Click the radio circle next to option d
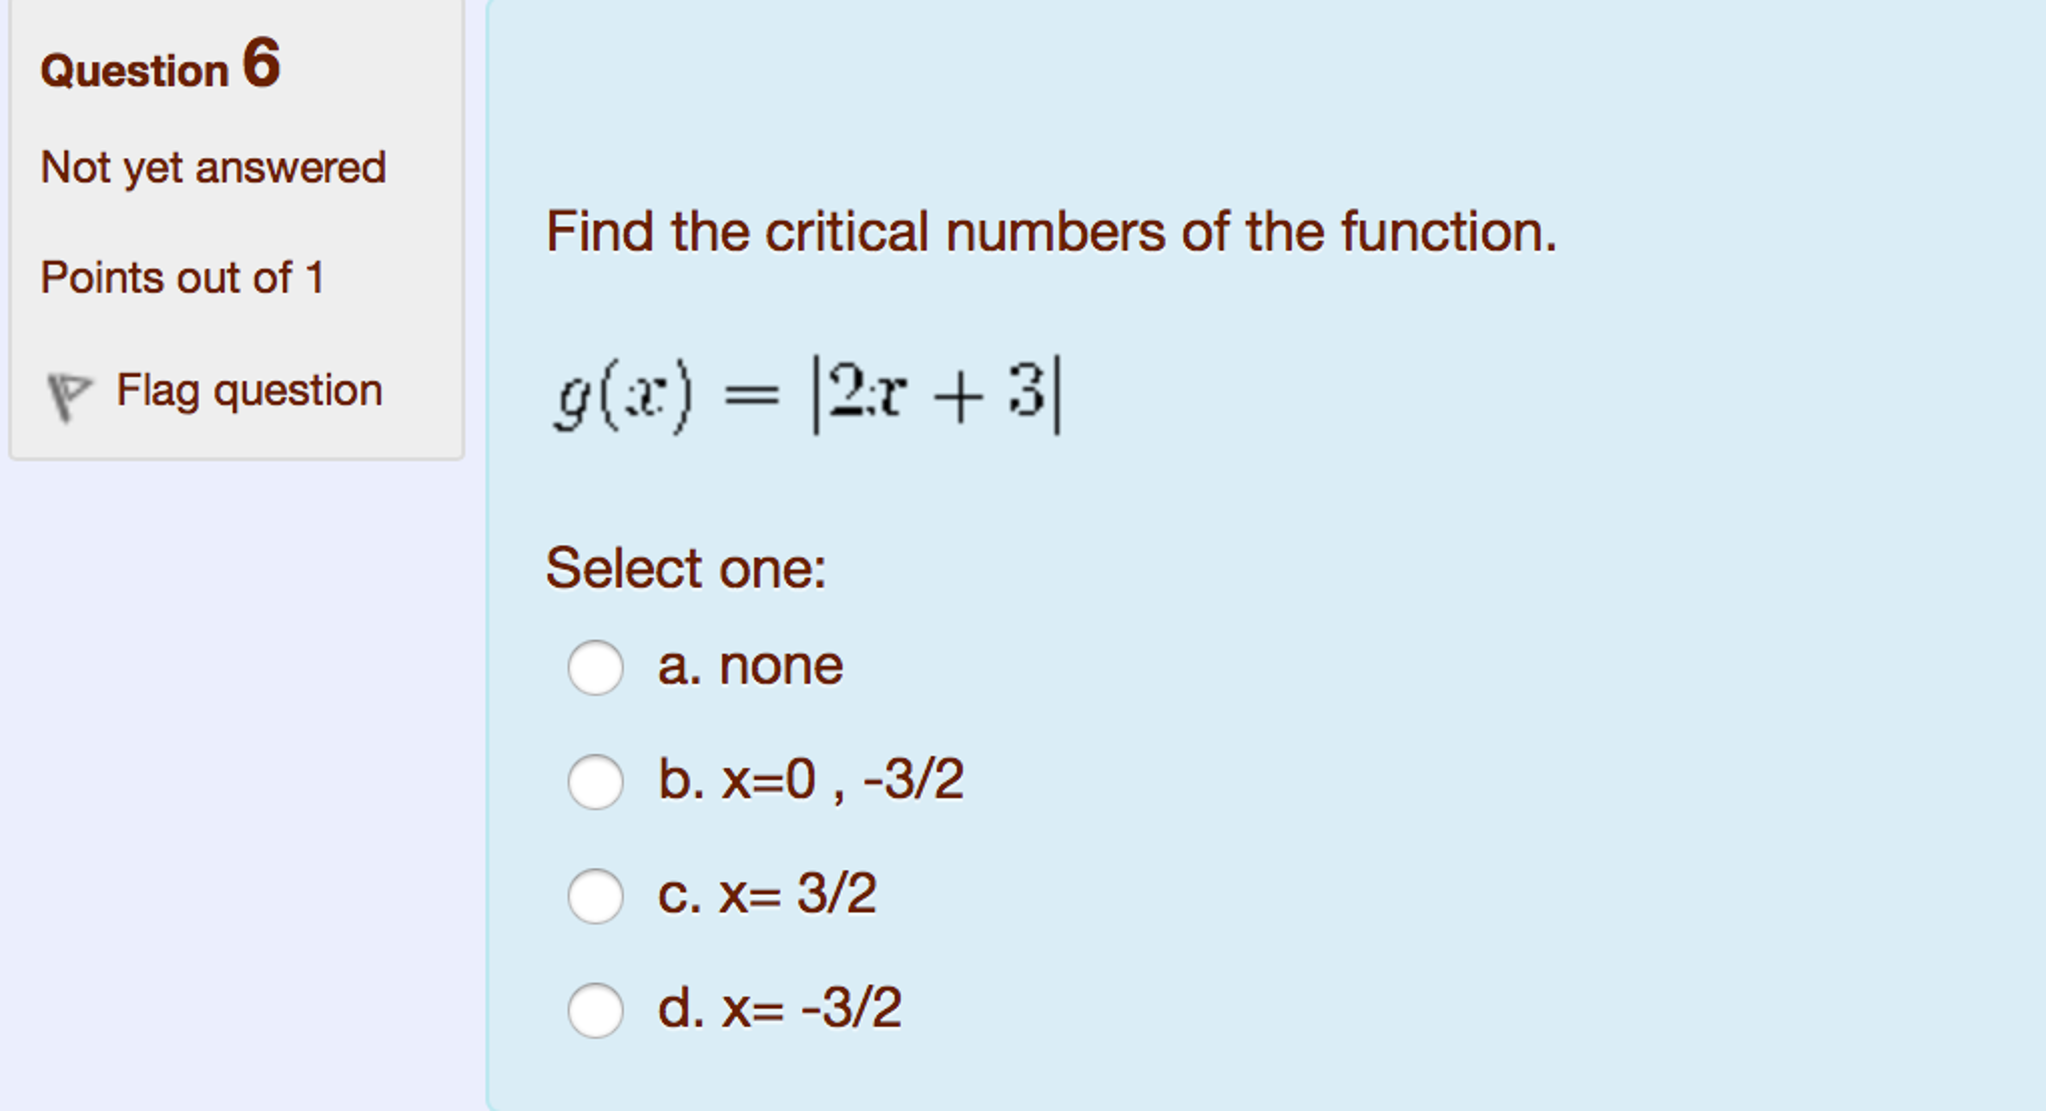Screen dimensions: 2046x1111 [598, 1010]
